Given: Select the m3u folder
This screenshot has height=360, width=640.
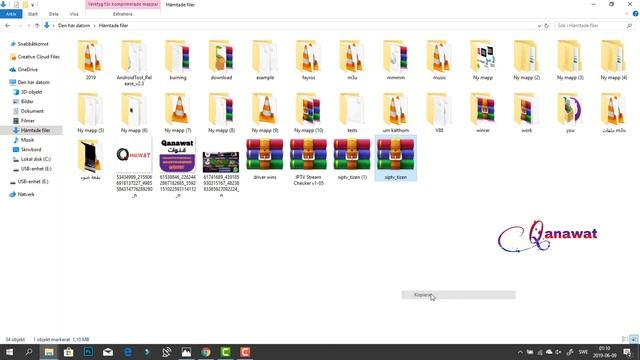Looking at the screenshot, I should 352,60.
